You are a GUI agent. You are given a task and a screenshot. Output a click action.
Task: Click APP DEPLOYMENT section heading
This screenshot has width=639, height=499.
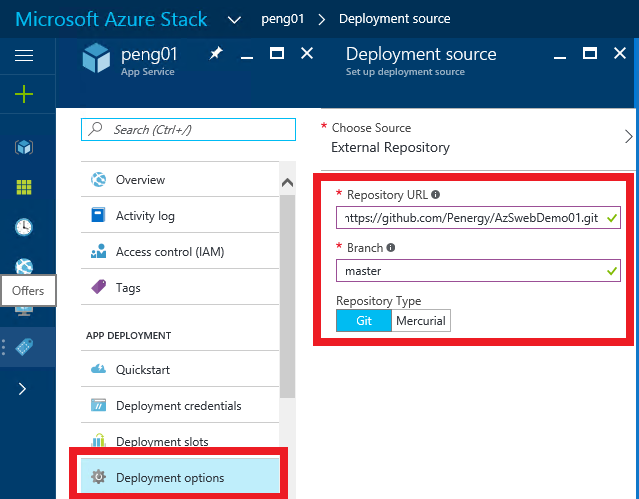click(x=128, y=336)
